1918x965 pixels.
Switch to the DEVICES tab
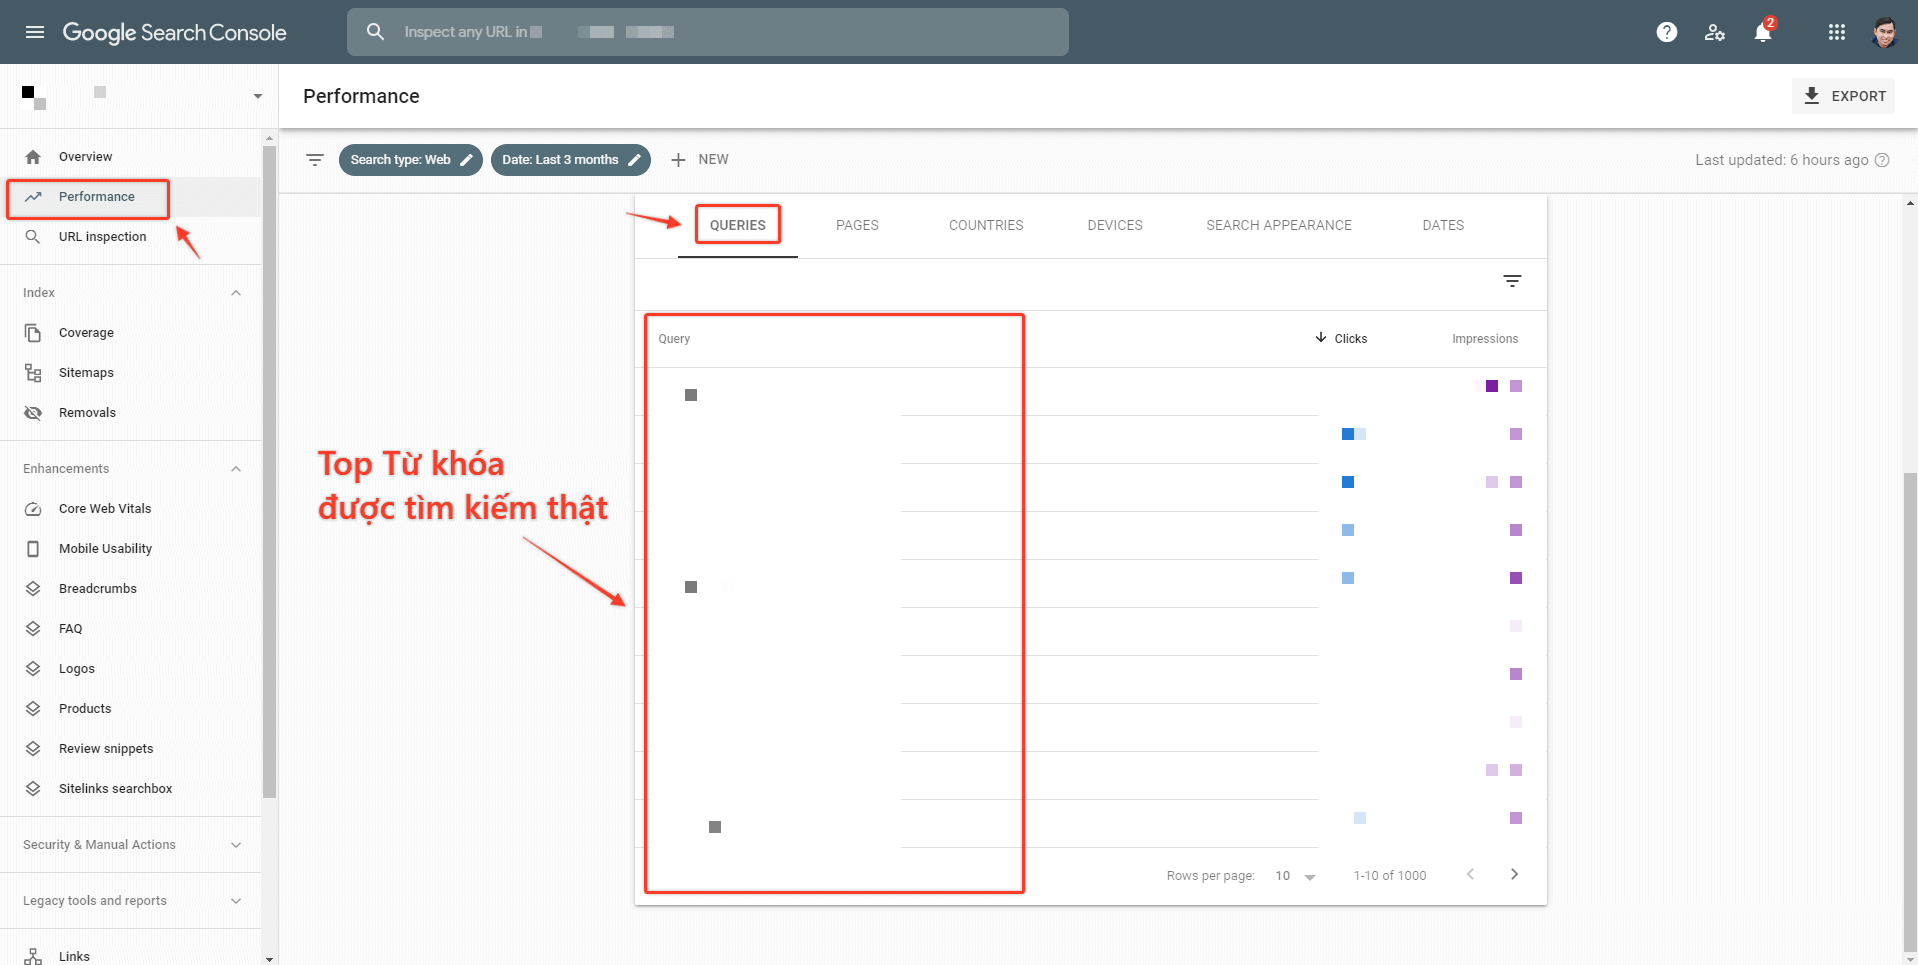(x=1115, y=225)
